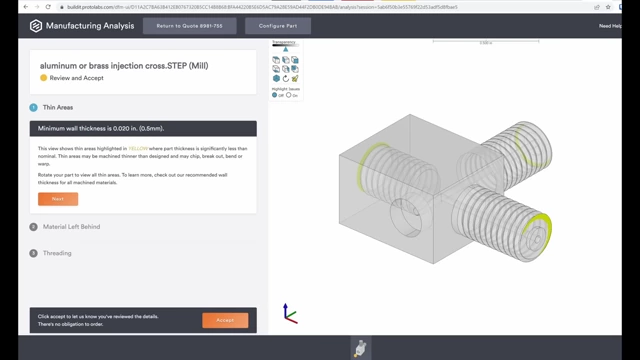Bookmark the page with star icon
Viewport: 640px width, 360px height.
(608, 7)
